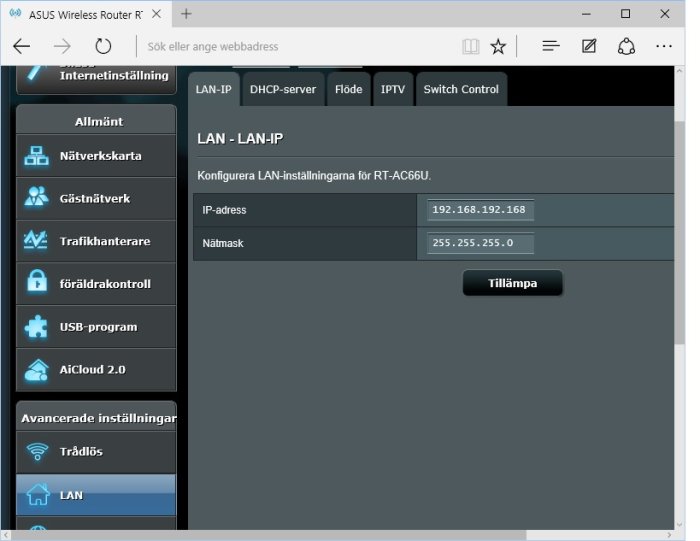Click the LAN house icon

[38, 495]
